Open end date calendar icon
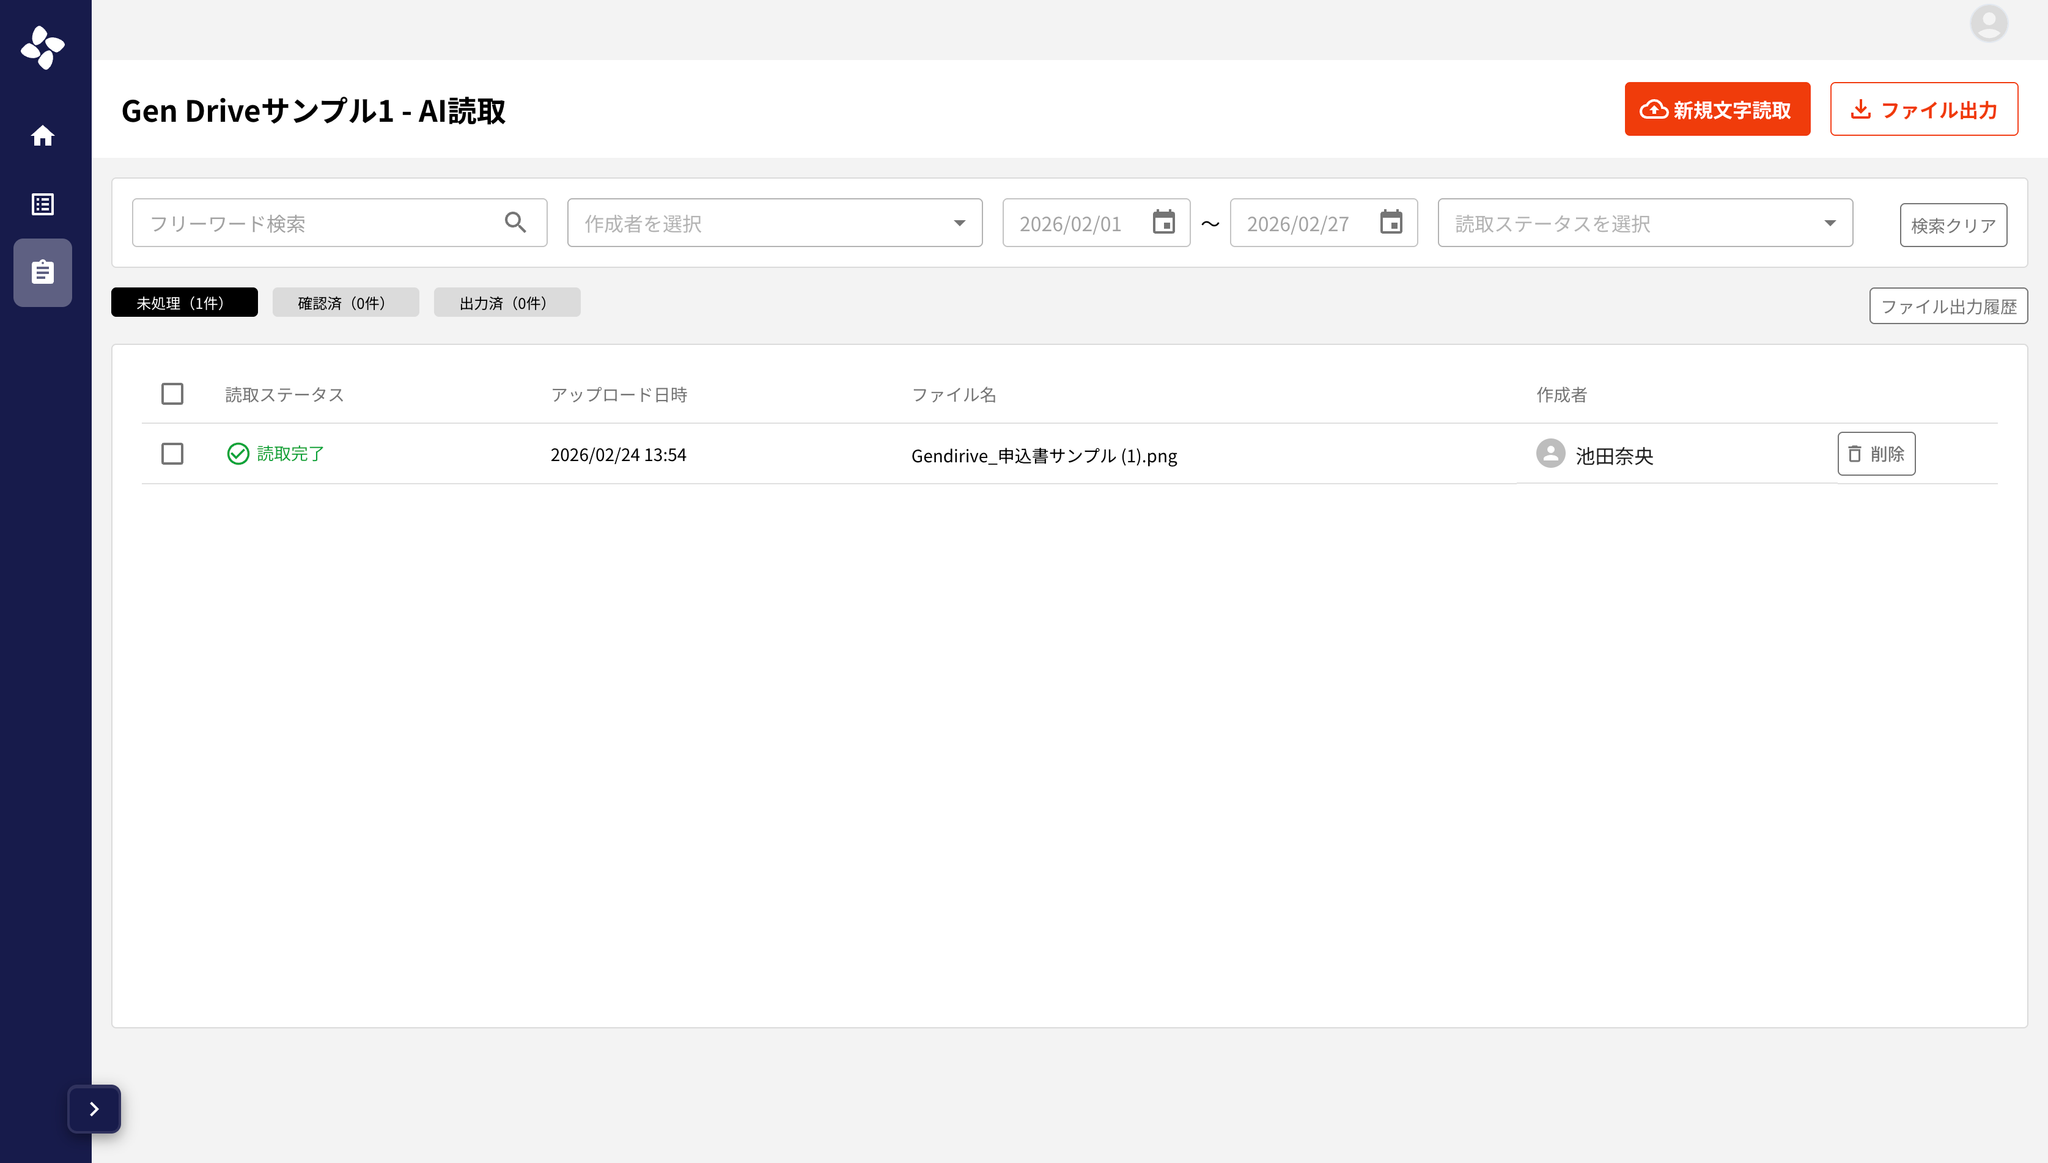Viewport: 2048px width, 1163px height. [x=1390, y=222]
